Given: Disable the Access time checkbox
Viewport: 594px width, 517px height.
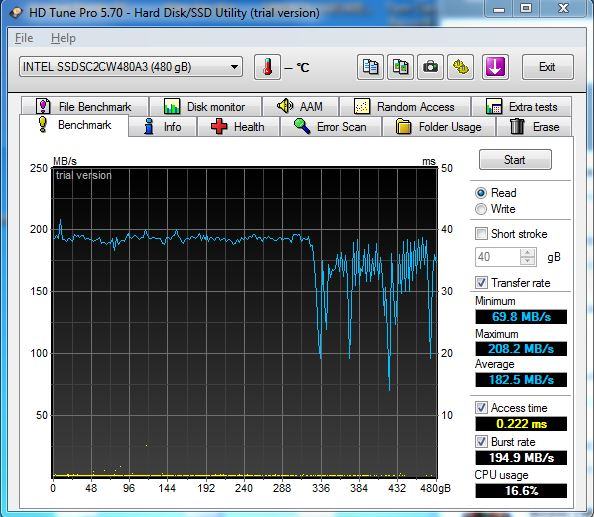Looking at the screenshot, I should [x=481, y=408].
